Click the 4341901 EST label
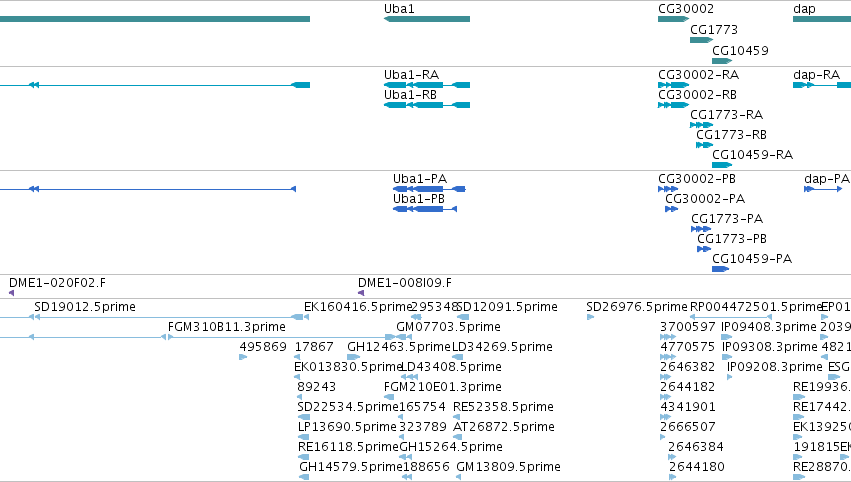Image resolution: width=851 pixels, height=482 pixels. click(688, 407)
